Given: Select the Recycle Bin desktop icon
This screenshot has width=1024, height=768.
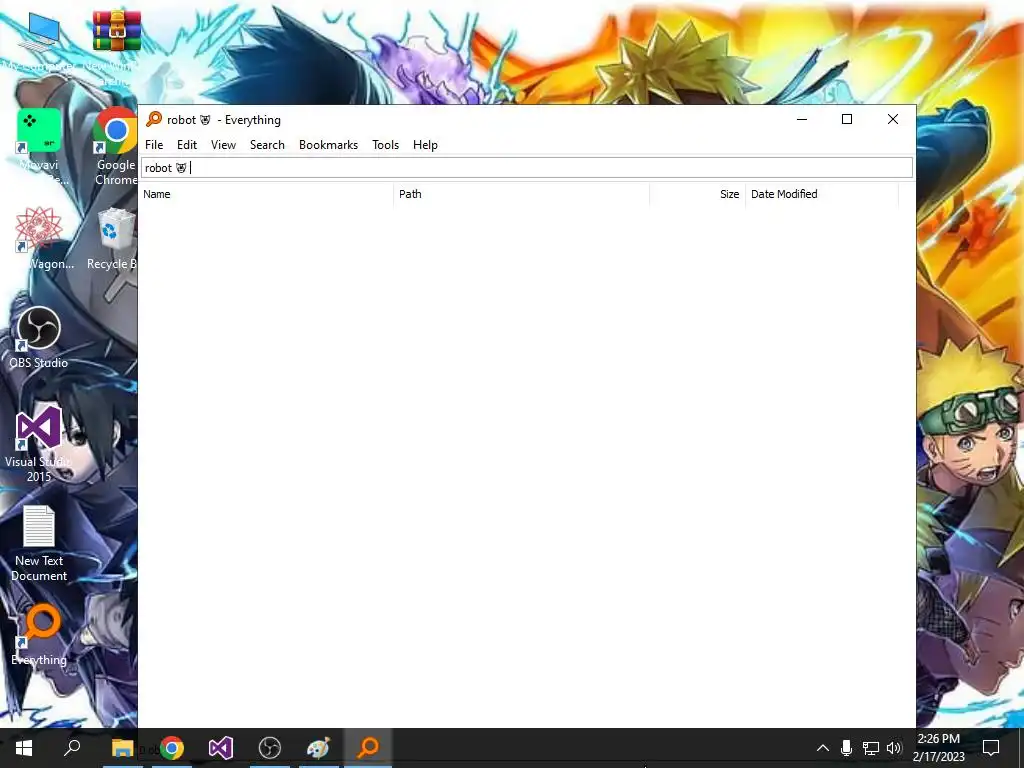Looking at the screenshot, I should 114,238.
